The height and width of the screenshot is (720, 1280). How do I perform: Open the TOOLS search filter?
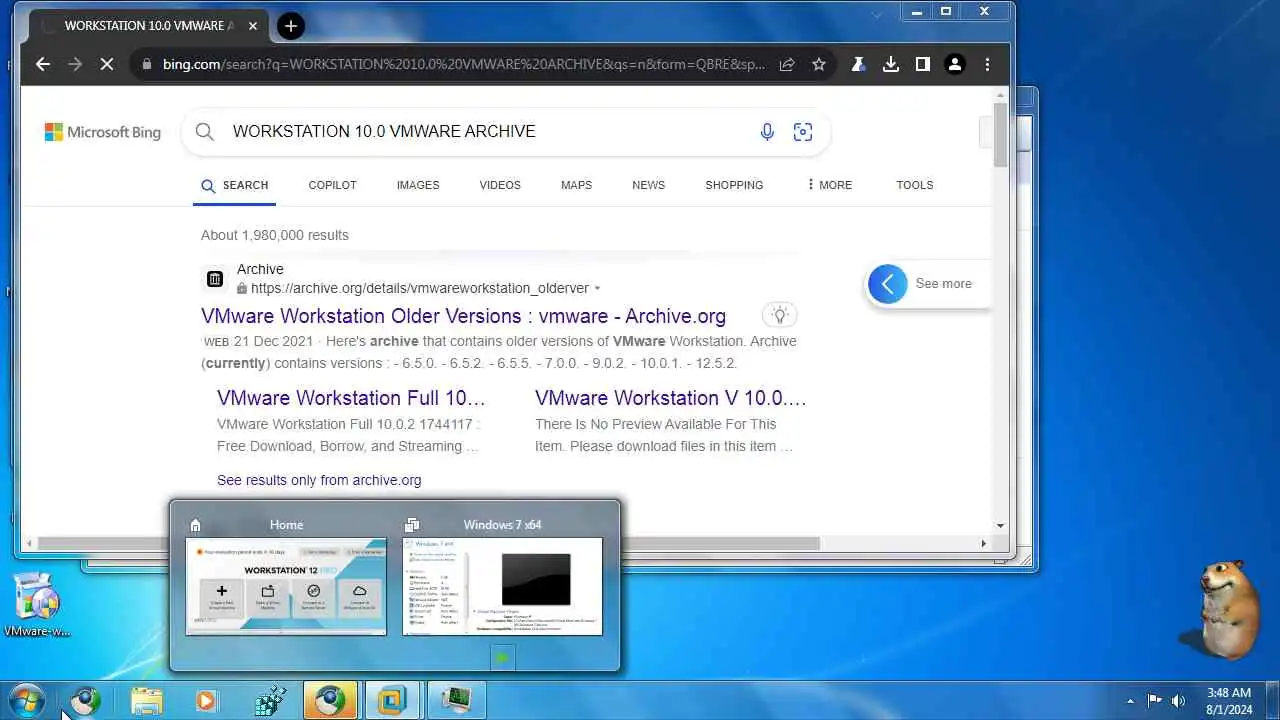(x=914, y=185)
